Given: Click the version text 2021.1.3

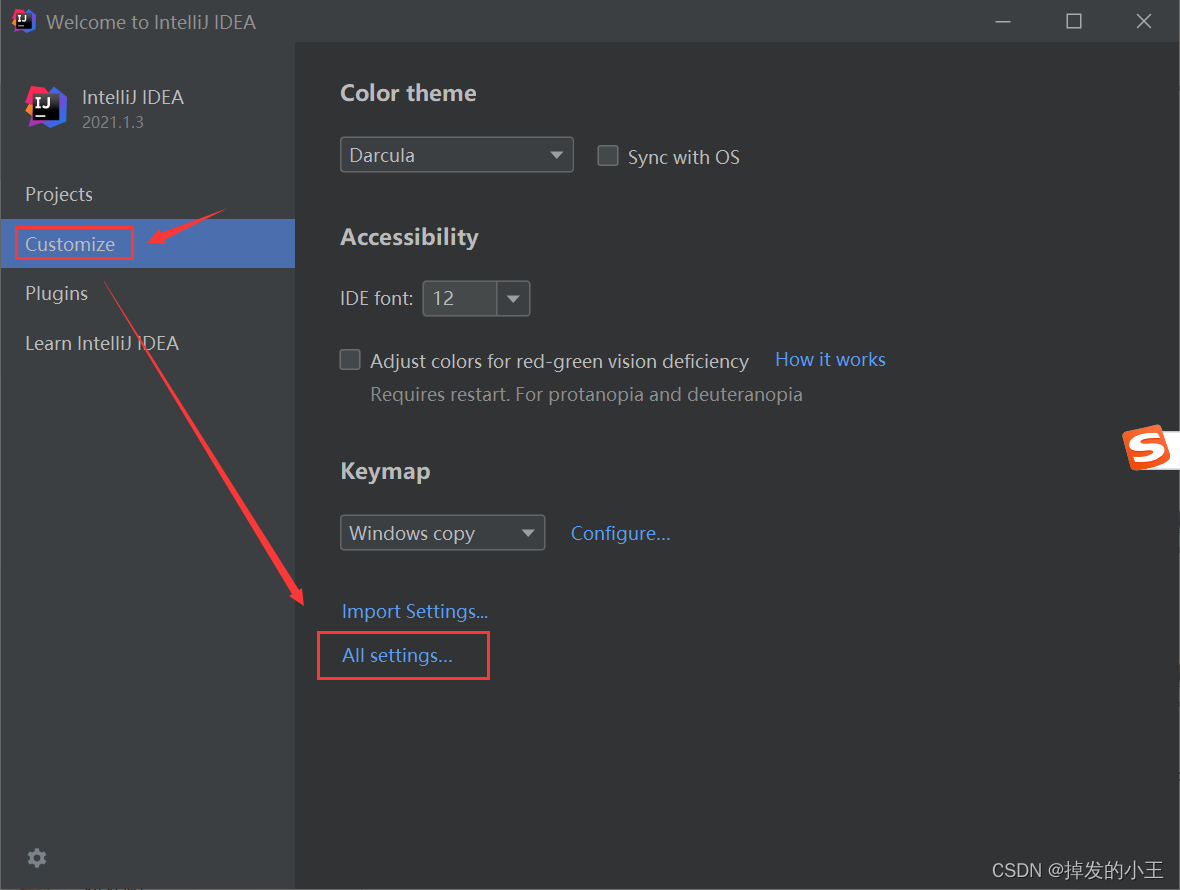Looking at the screenshot, I should point(113,122).
